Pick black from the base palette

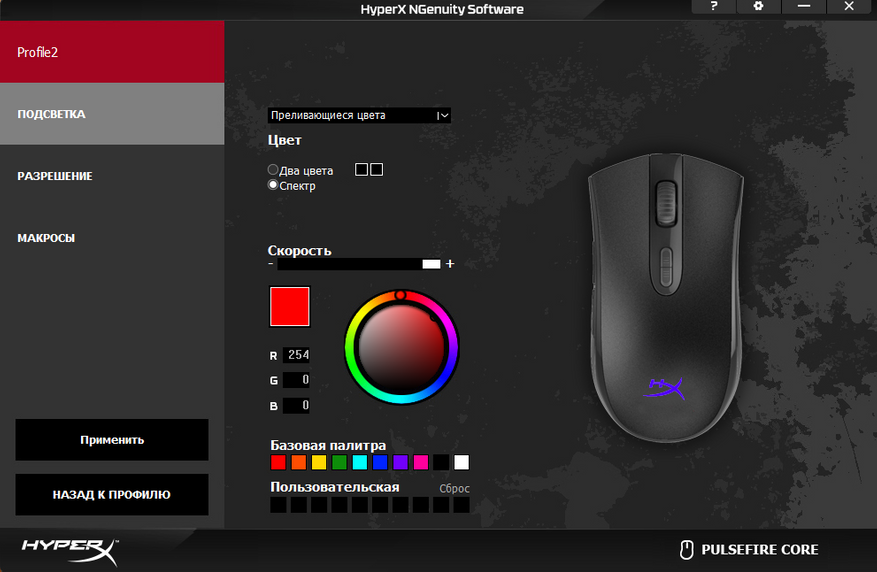pyautogui.click(x=441, y=462)
